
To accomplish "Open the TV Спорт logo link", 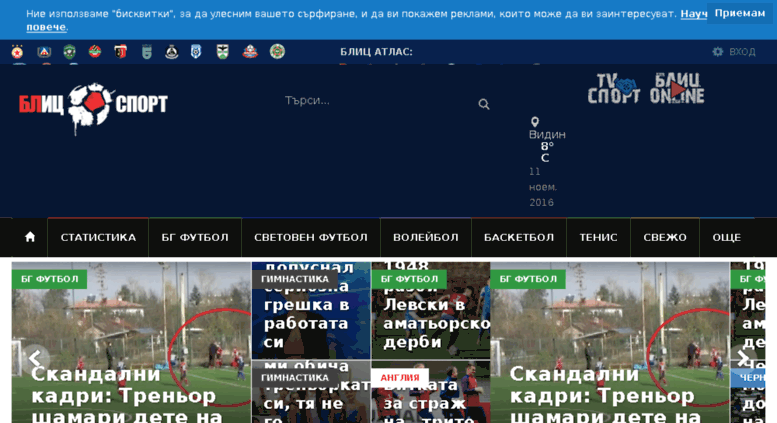I will [x=614, y=89].
